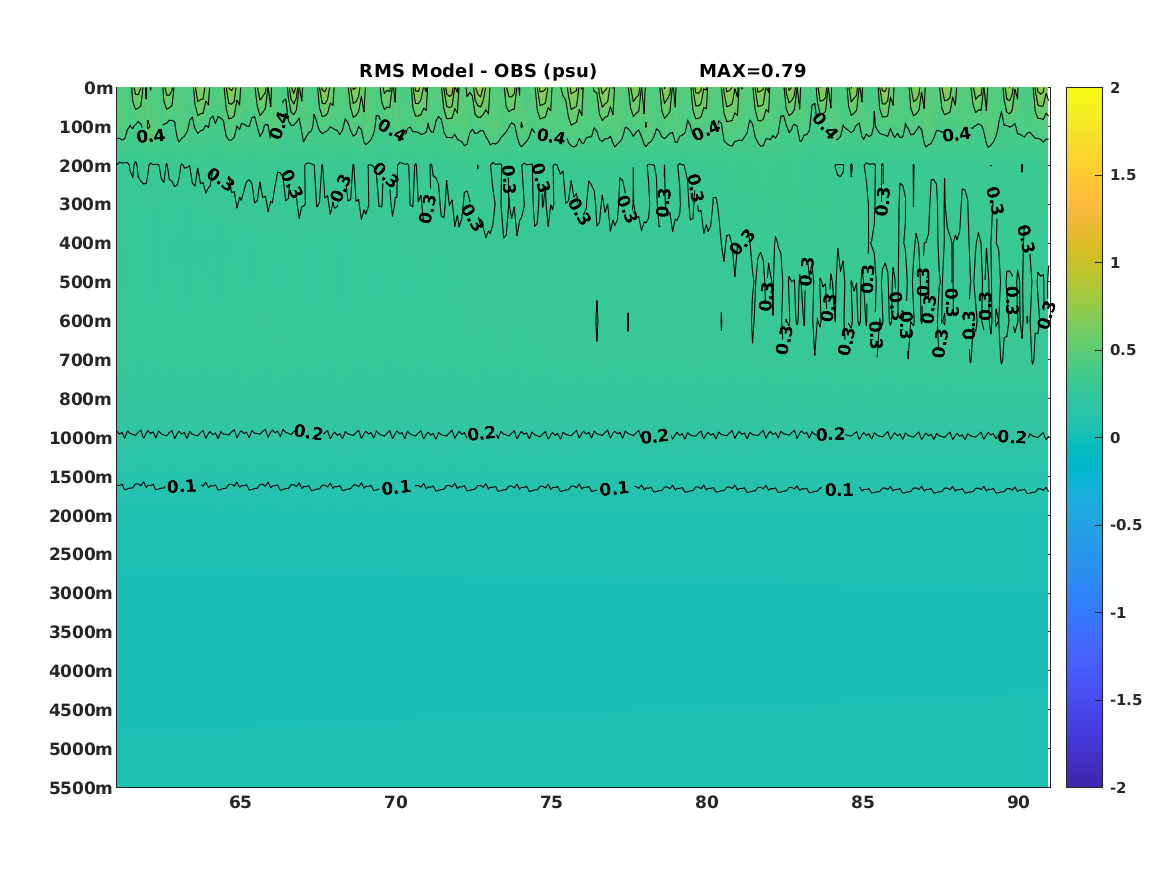Click the colorbar tick label '2'

click(x=1115, y=88)
